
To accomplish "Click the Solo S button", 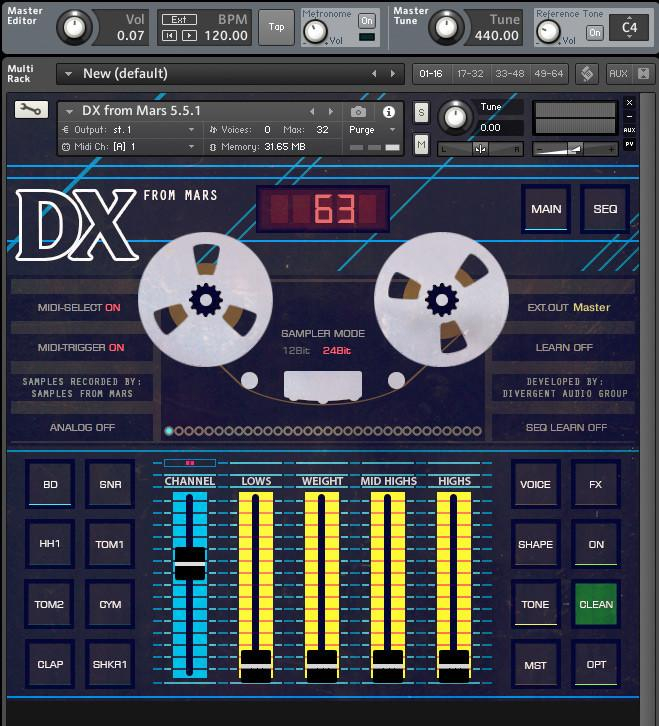I will click(421, 112).
